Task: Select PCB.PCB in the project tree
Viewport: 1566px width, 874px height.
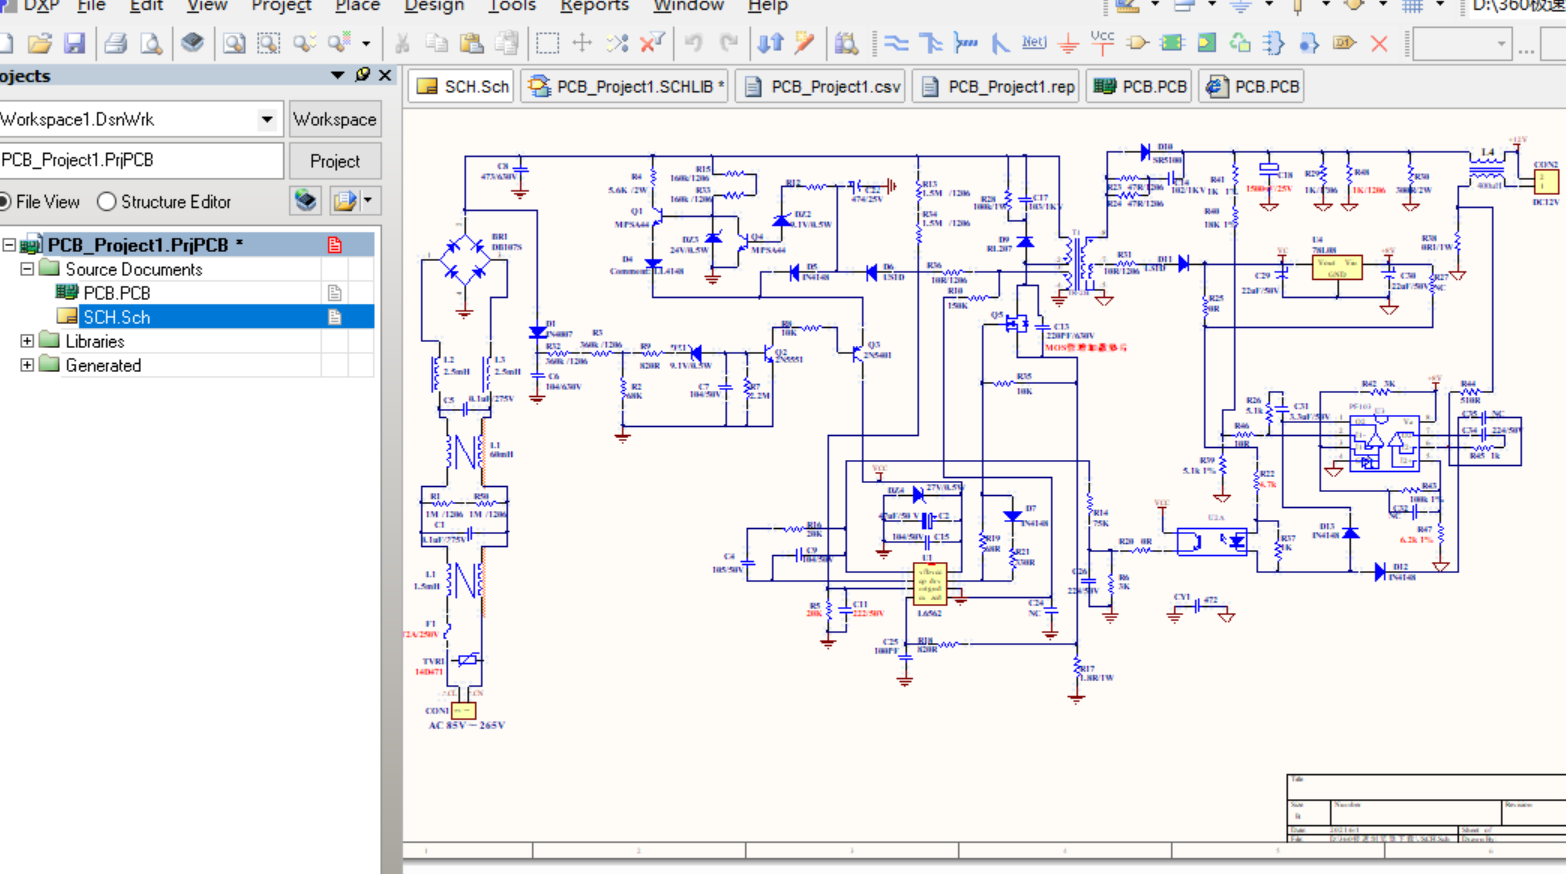Action: pos(116,293)
